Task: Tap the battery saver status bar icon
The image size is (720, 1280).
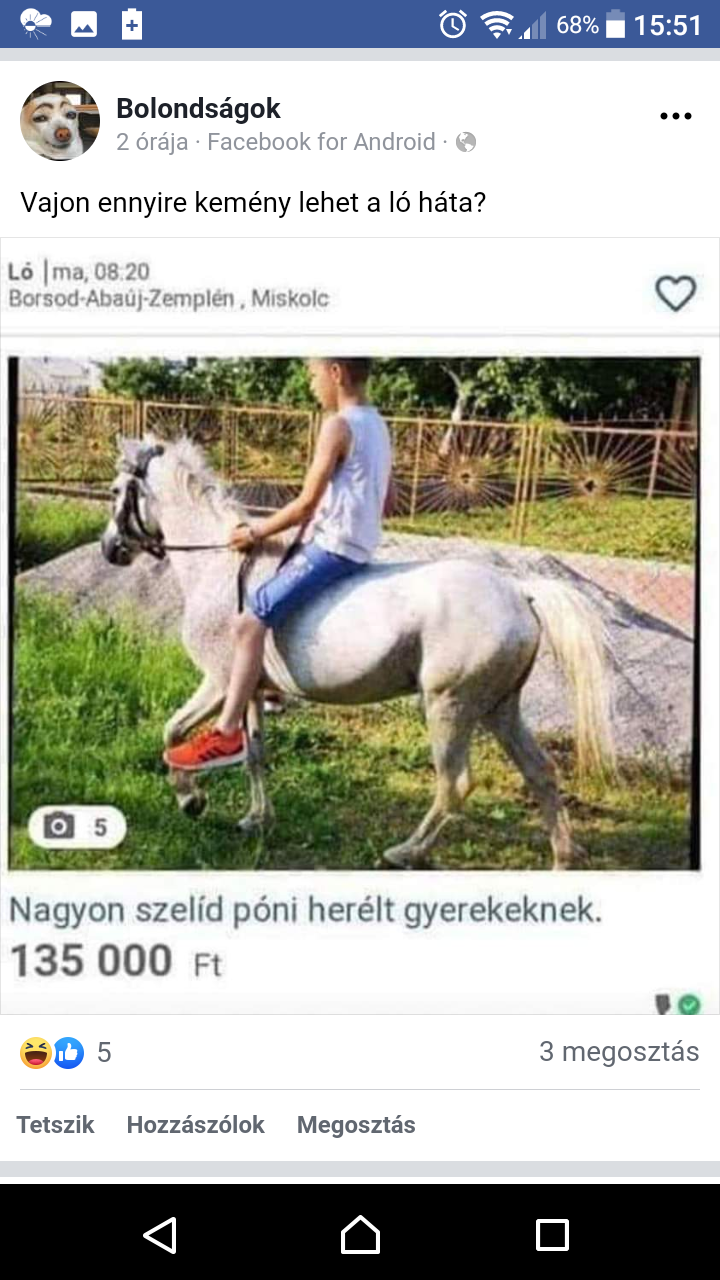Action: point(131,24)
